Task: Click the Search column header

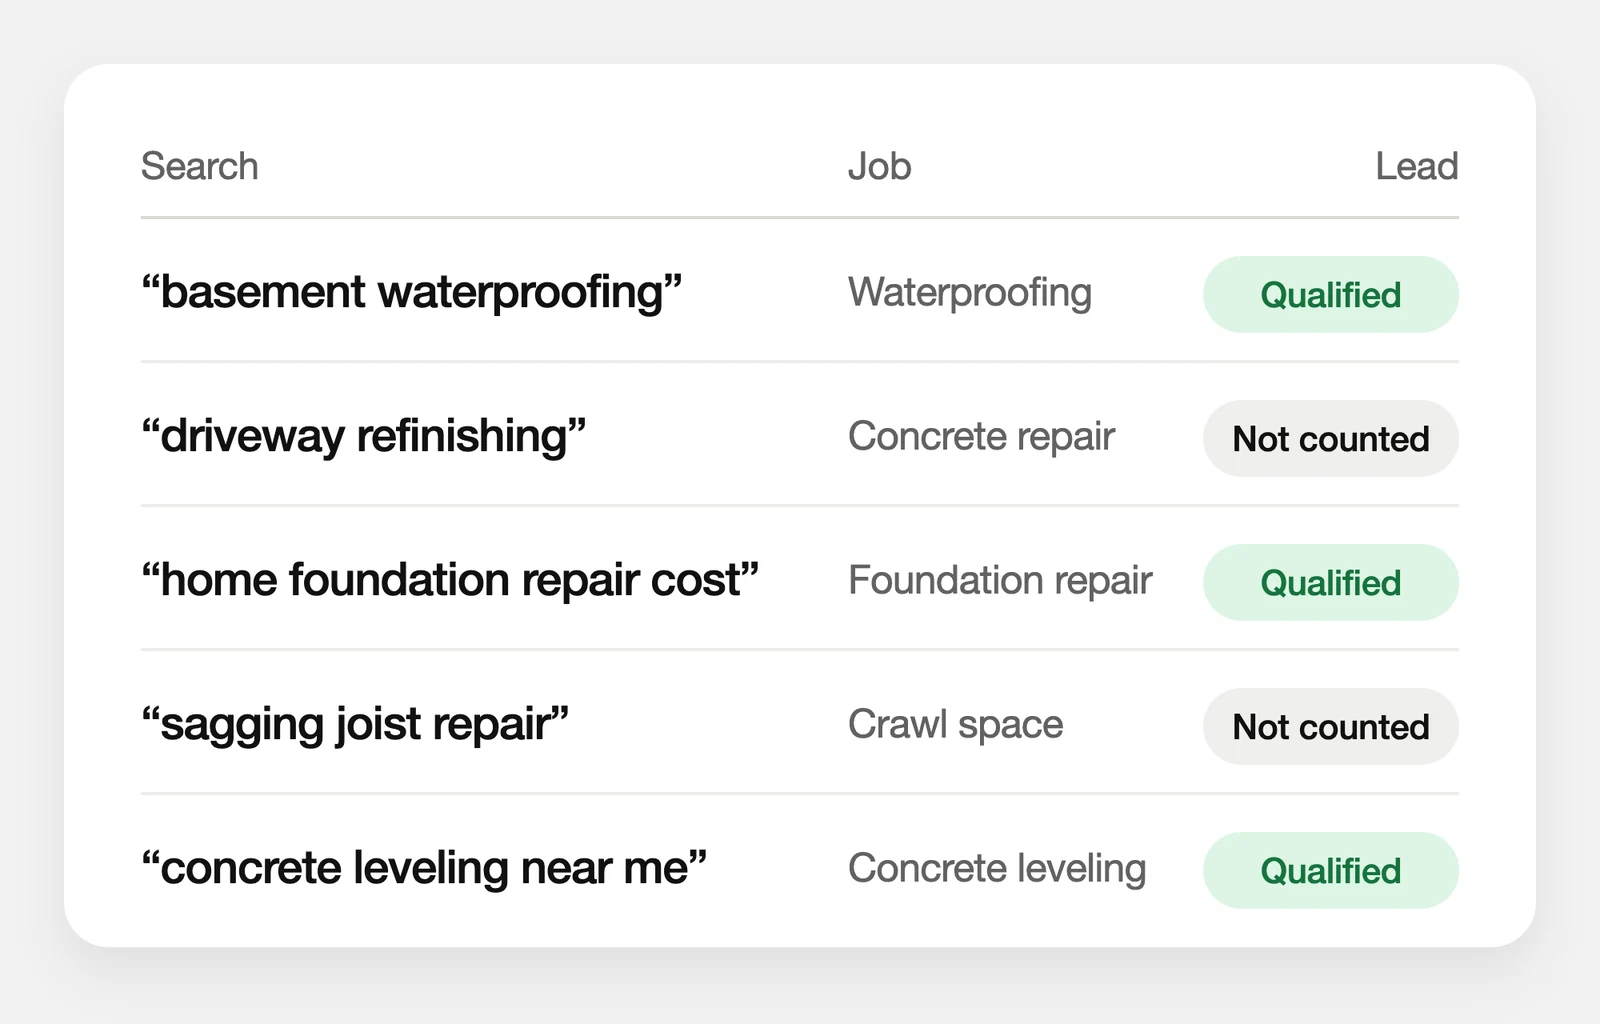Action: pyautogui.click(x=199, y=166)
